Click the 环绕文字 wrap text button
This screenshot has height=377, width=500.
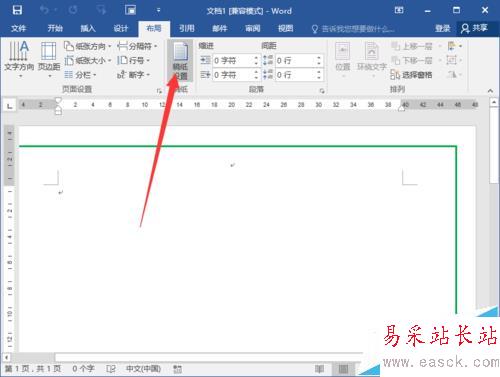pyautogui.click(x=372, y=59)
